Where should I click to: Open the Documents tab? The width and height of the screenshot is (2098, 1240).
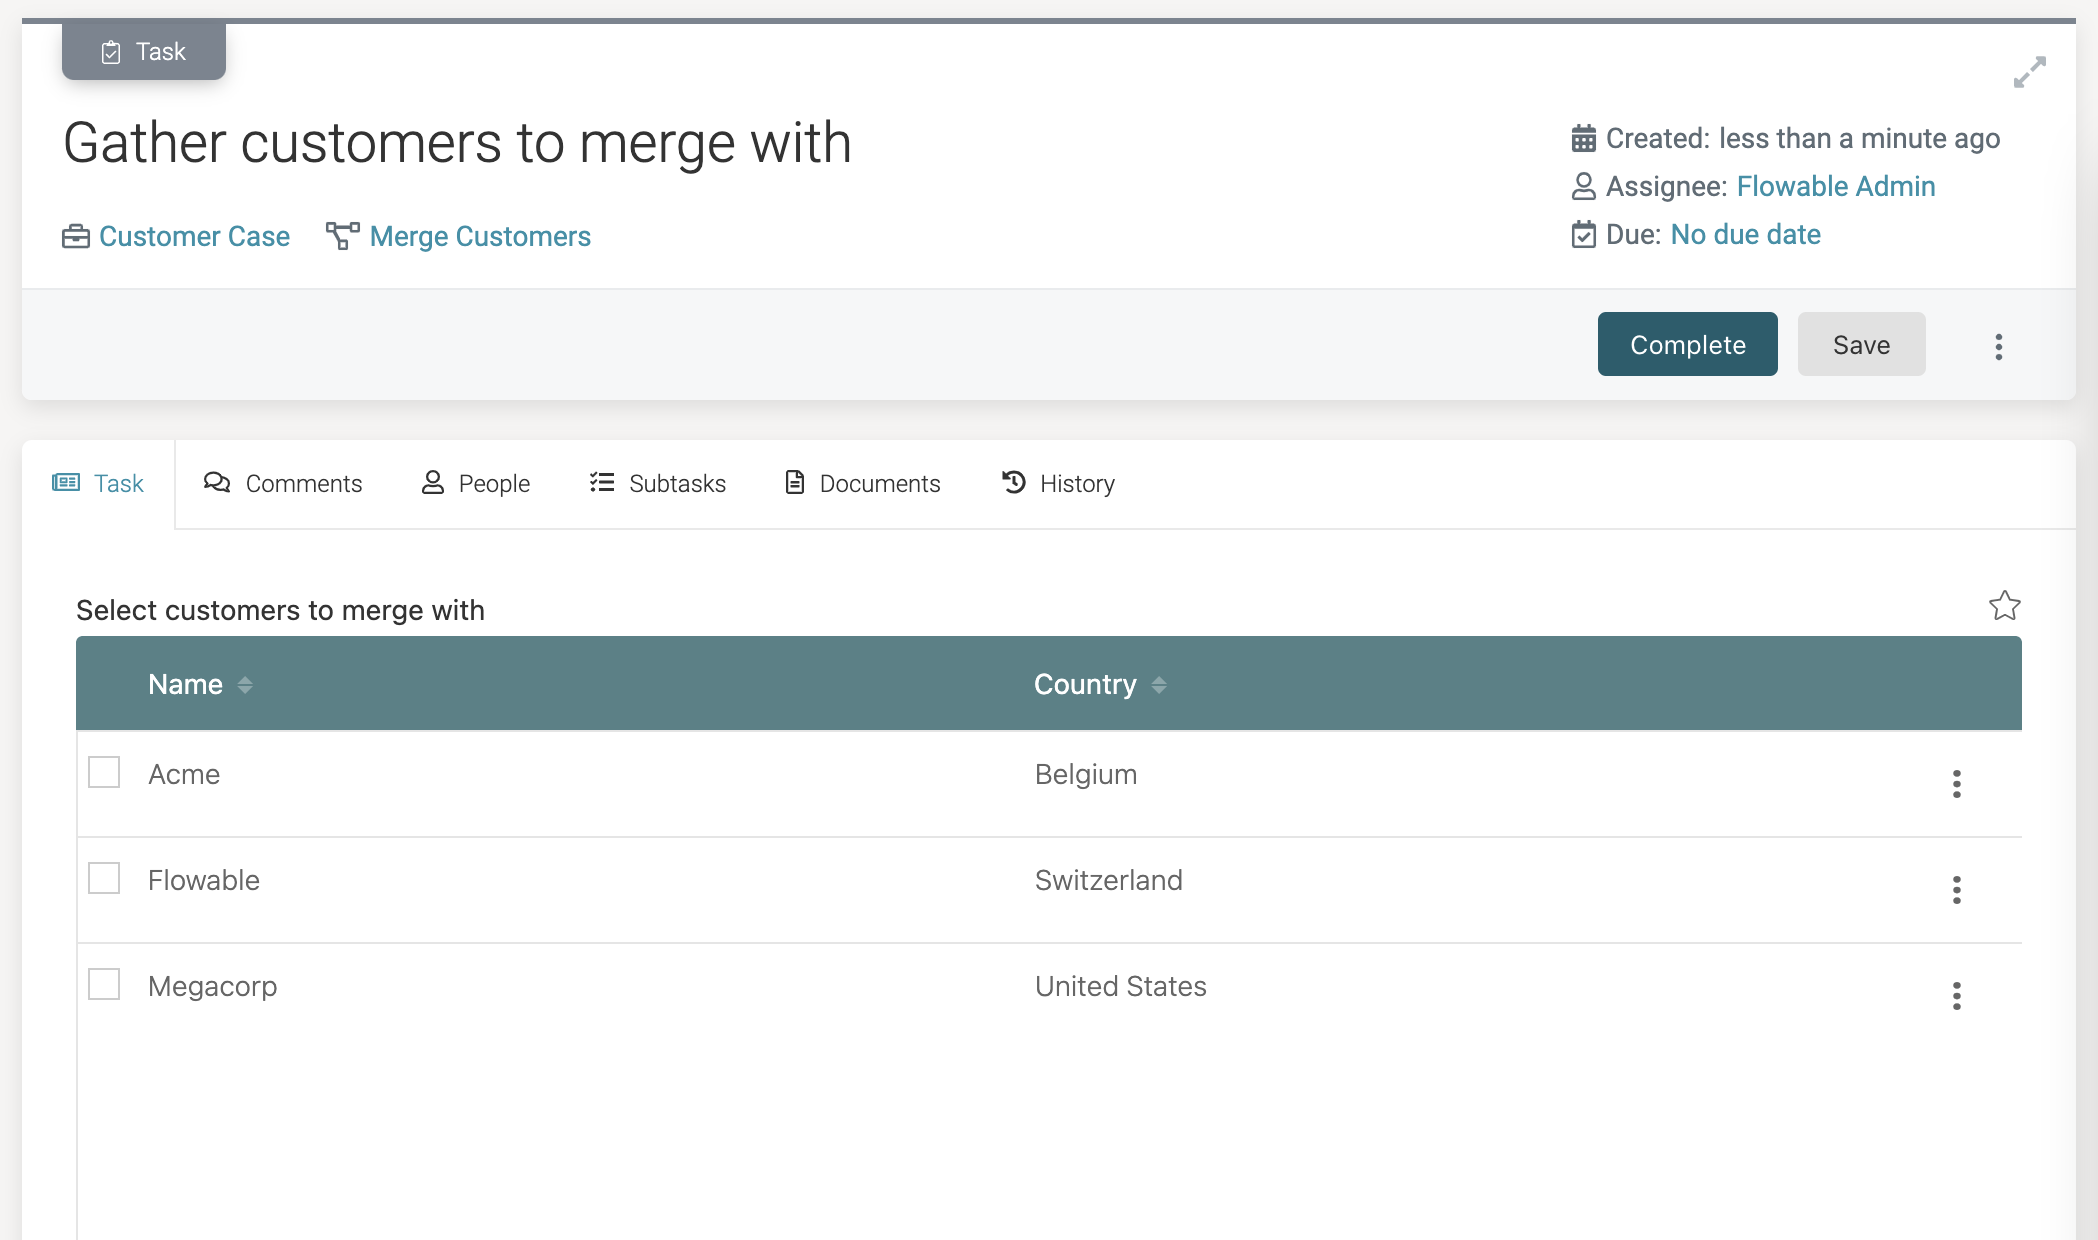click(862, 484)
